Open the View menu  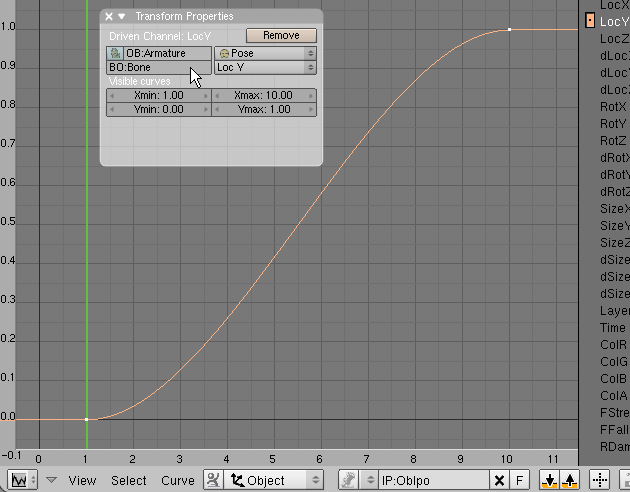[x=82, y=480]
